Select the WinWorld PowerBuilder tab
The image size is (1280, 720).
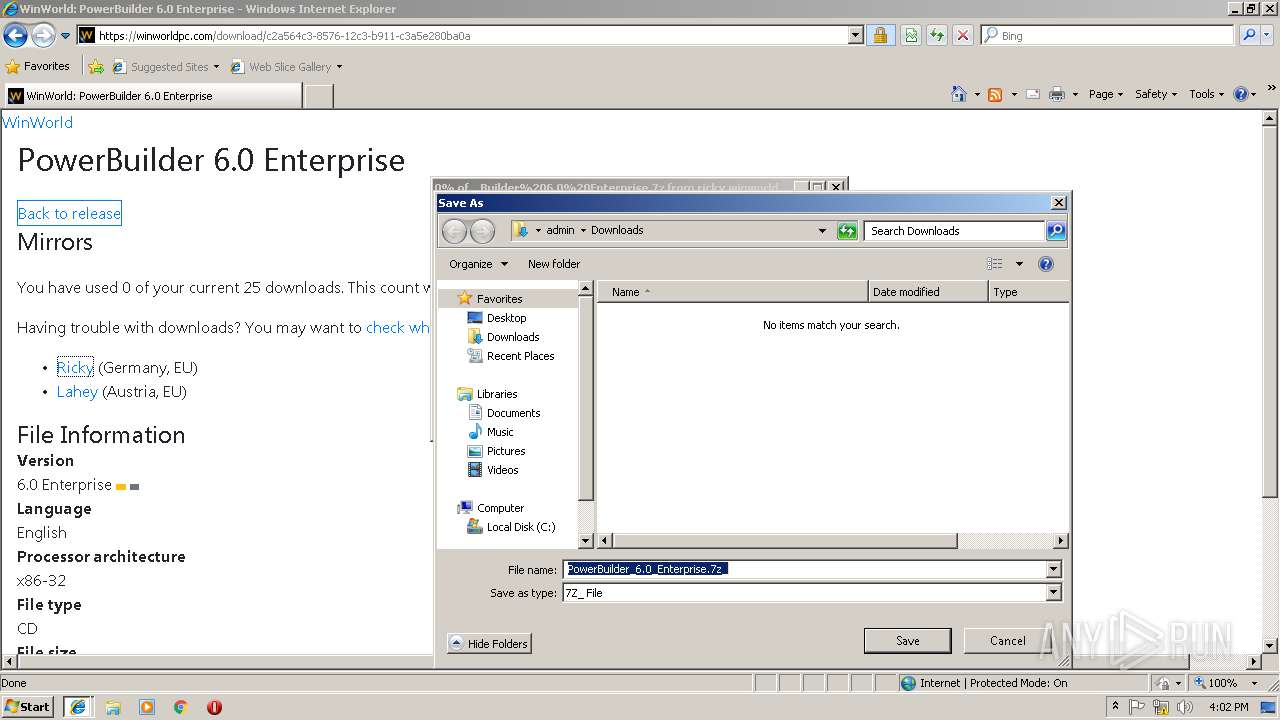(153, 96)
